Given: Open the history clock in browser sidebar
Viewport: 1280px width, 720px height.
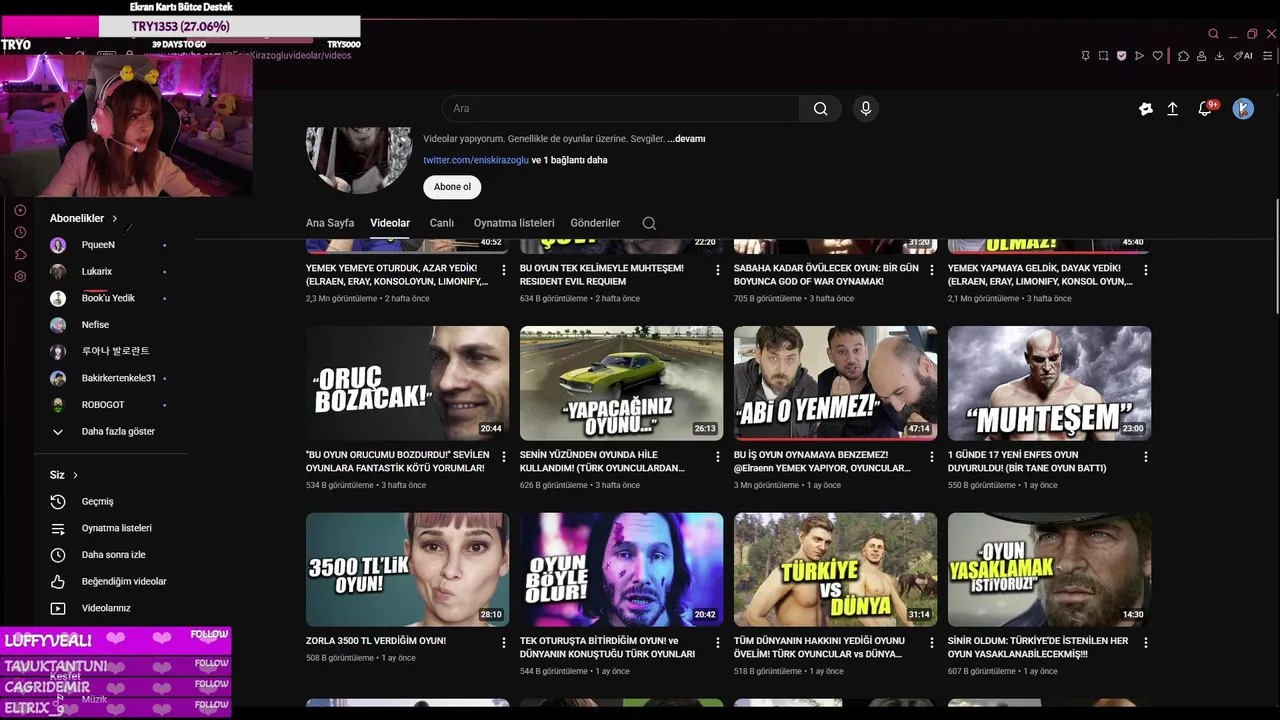Looking at the screenshot, I should [20, 232].
